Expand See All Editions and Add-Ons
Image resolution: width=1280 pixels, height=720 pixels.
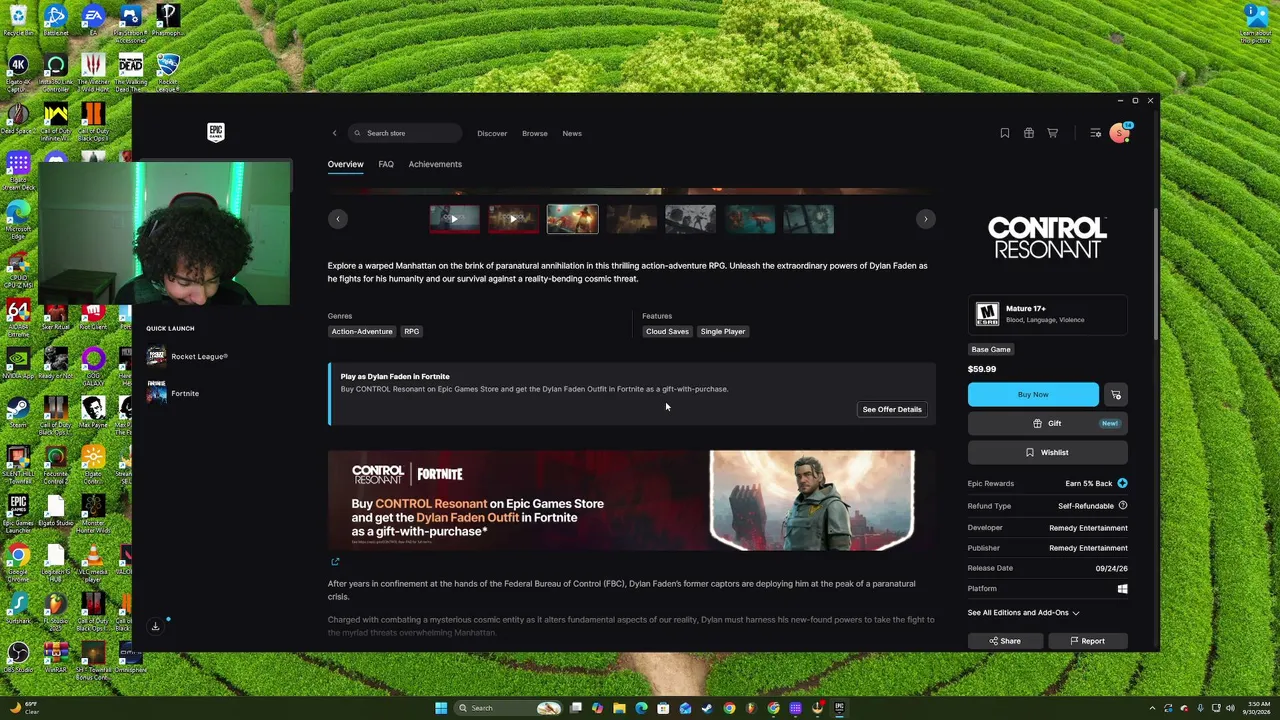tap(1023, 613)
